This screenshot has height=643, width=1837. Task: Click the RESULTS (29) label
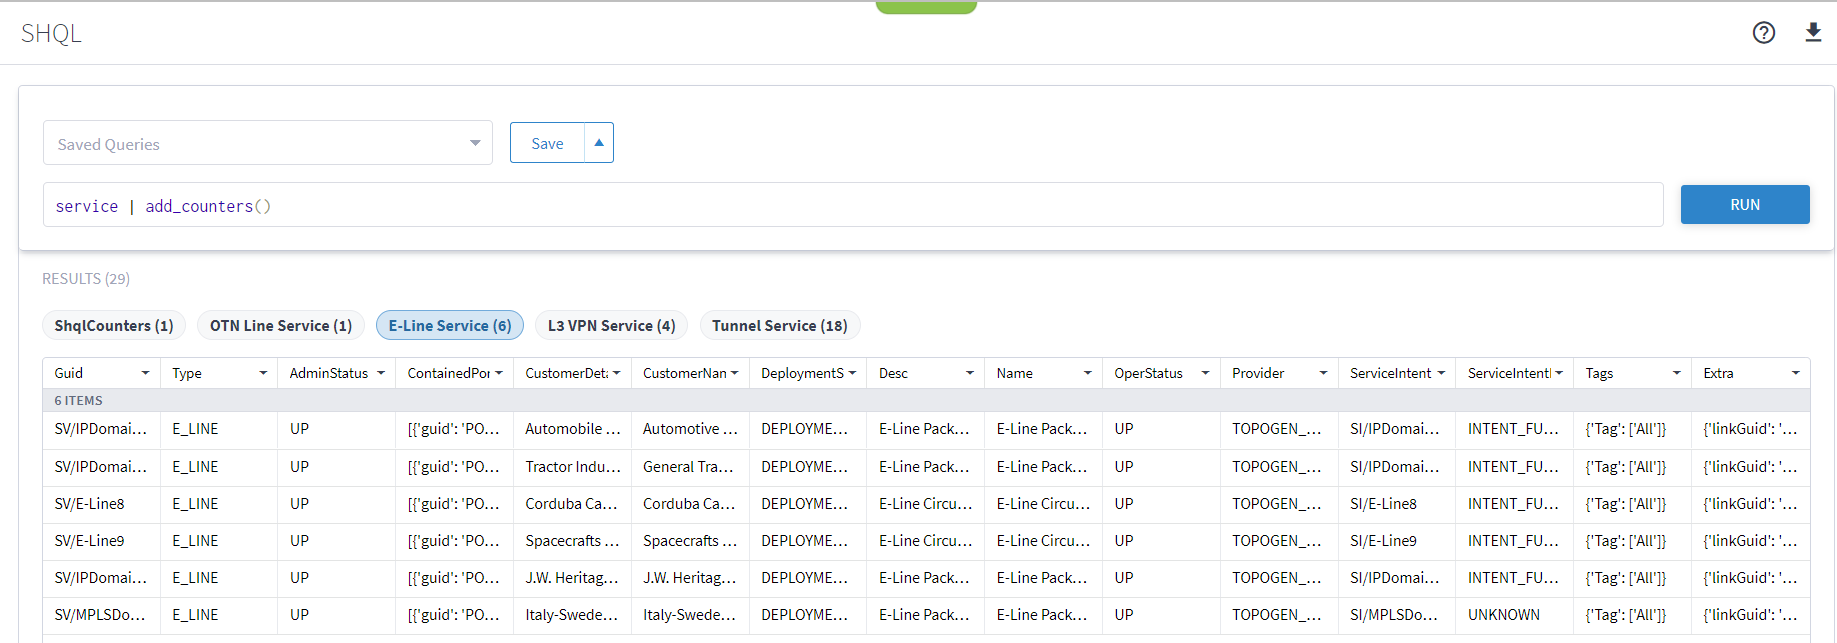(86, 279)
